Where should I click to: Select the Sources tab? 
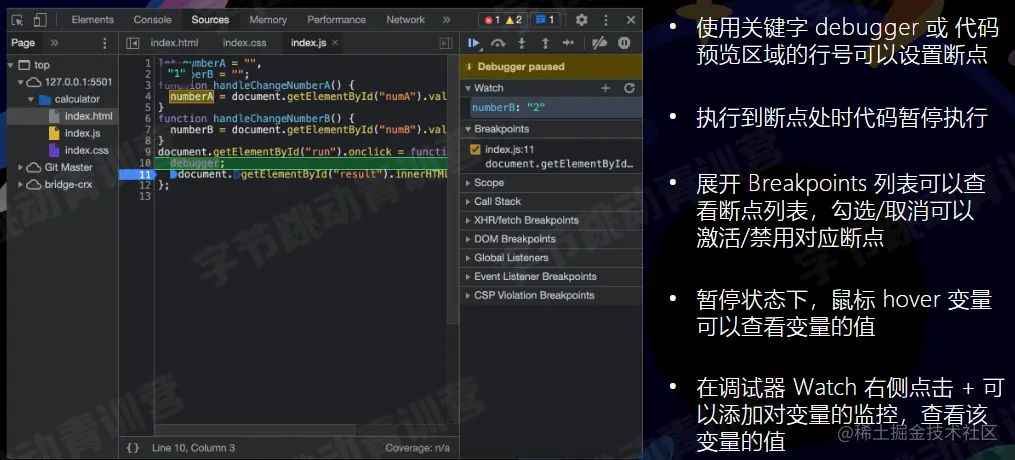point(210,20)
